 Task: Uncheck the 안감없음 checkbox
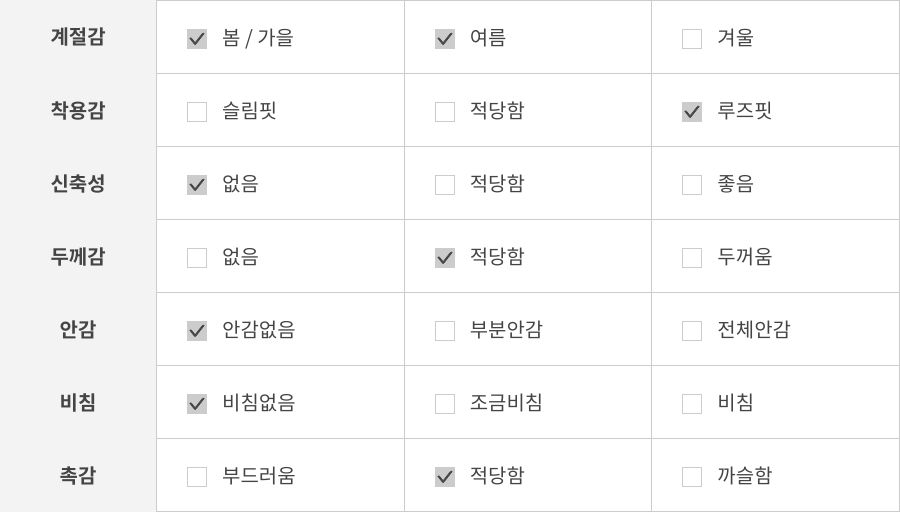click(197, 331)
